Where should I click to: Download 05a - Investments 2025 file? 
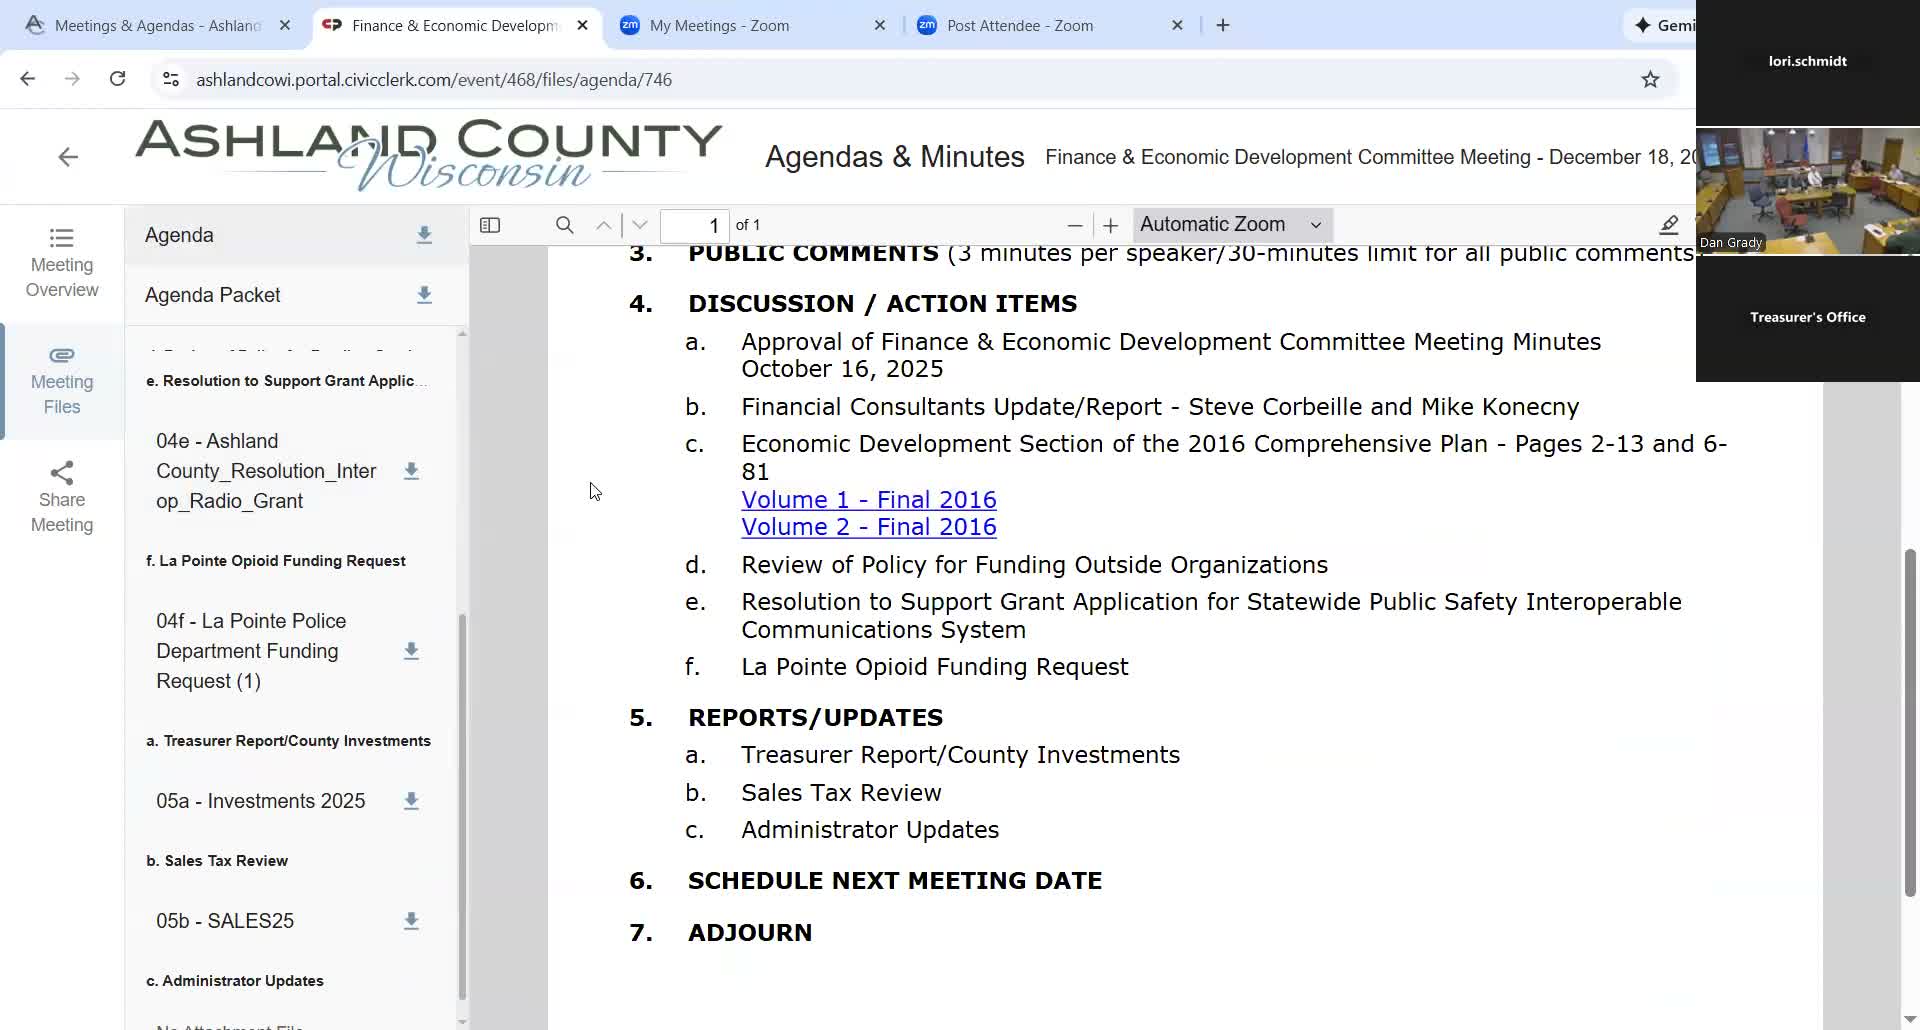(x=410, y=800)
